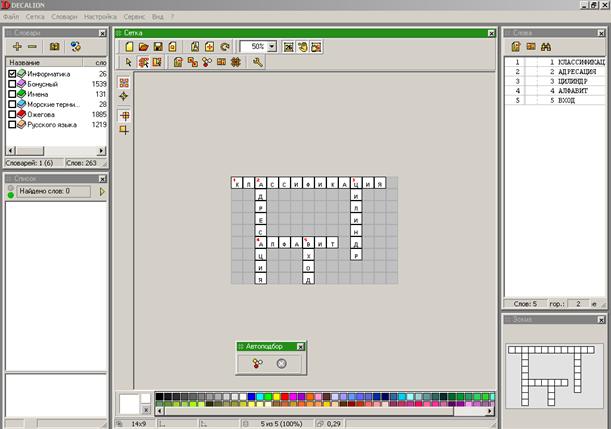This screenshot has width=611, height=429.
Task: Click the Save diskette icon in Сетка toolbar
Action: tap(158, 47)
